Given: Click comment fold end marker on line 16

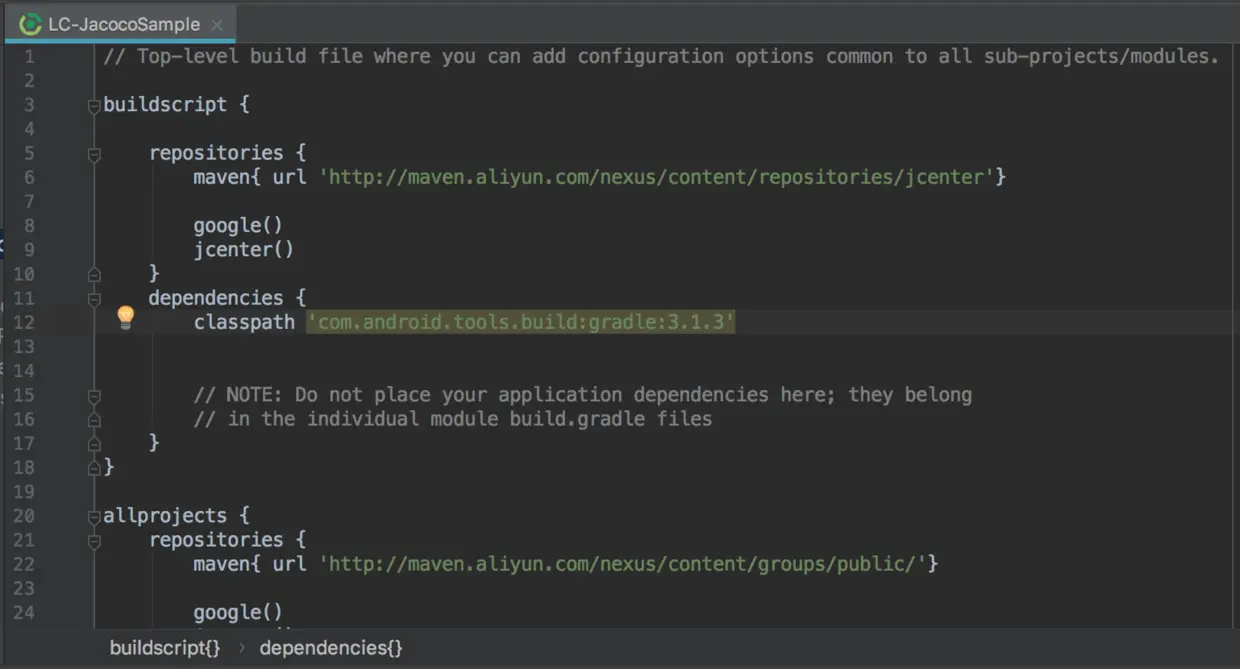Looking at the screenshot, I should click(x=94, y=420).
